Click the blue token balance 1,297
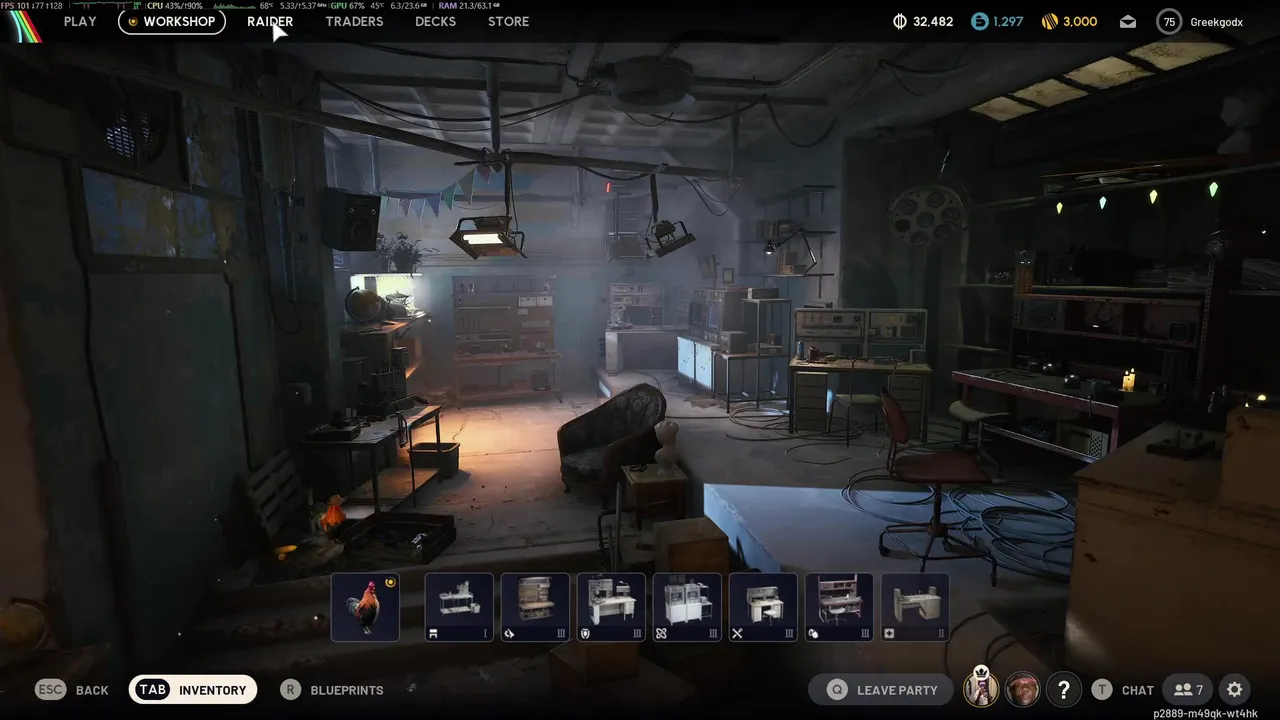 tap(997, 21)
